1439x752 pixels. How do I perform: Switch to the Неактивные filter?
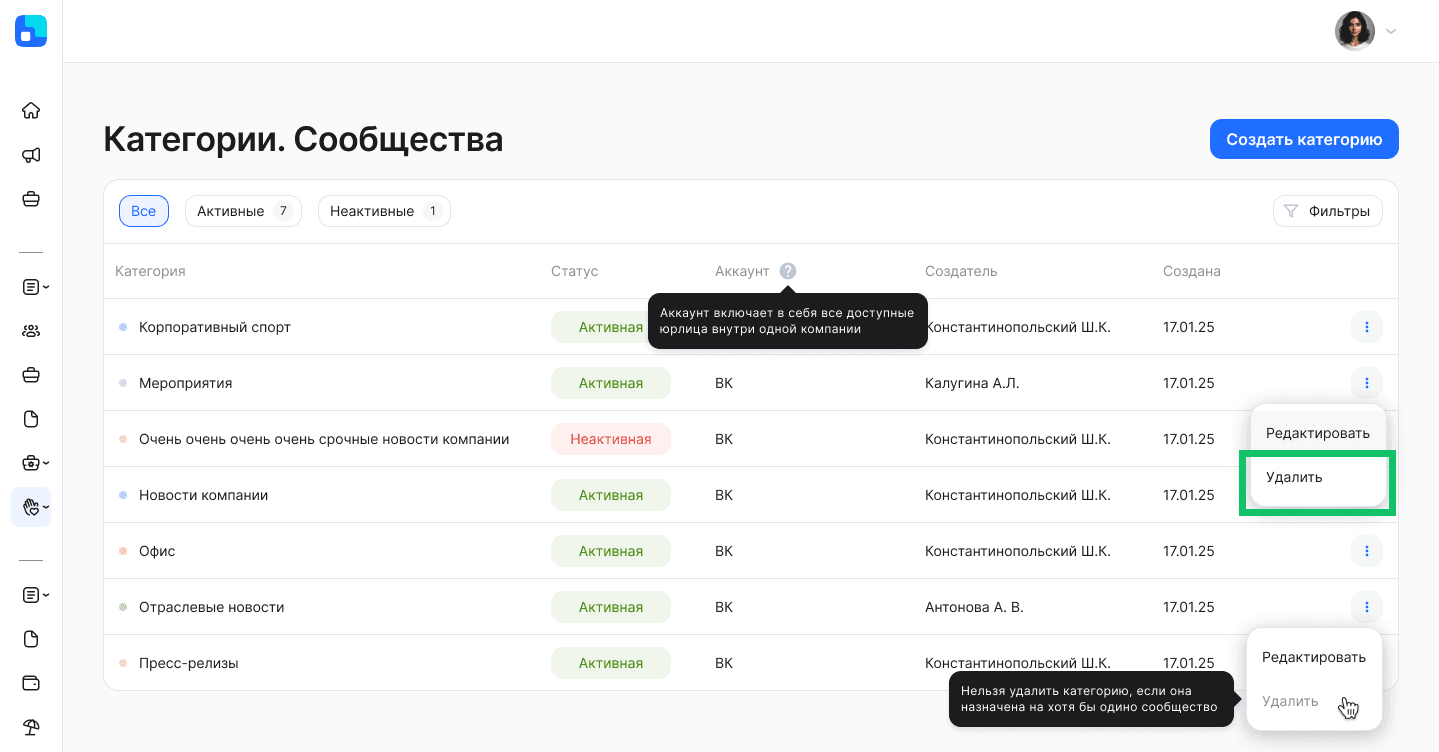click(x=384, y=210)
